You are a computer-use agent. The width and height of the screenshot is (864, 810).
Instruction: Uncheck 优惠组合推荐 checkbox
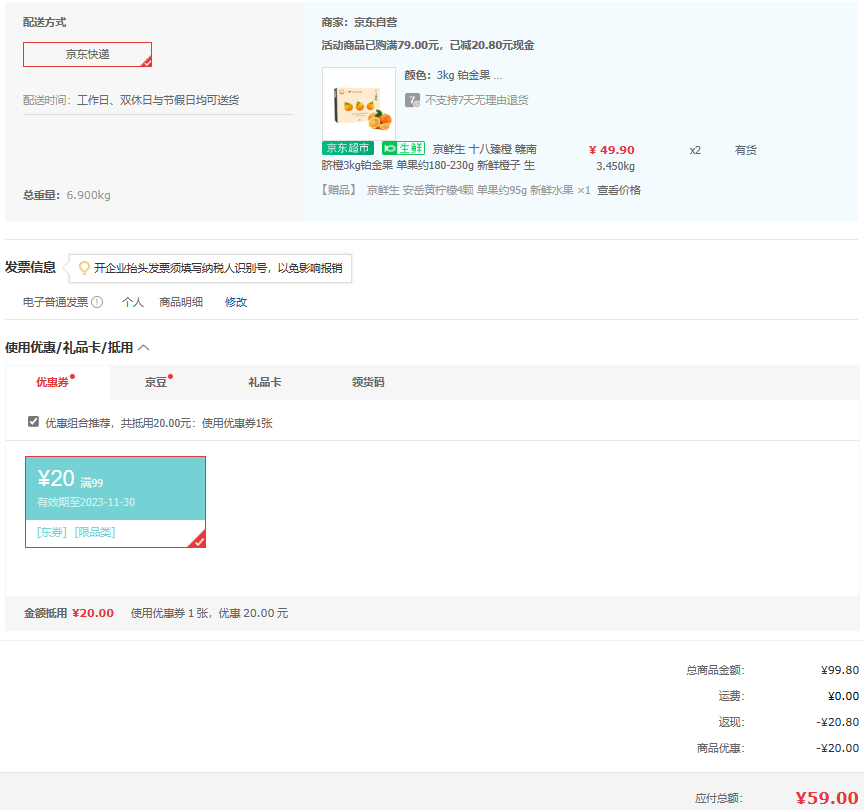point(33,422)
